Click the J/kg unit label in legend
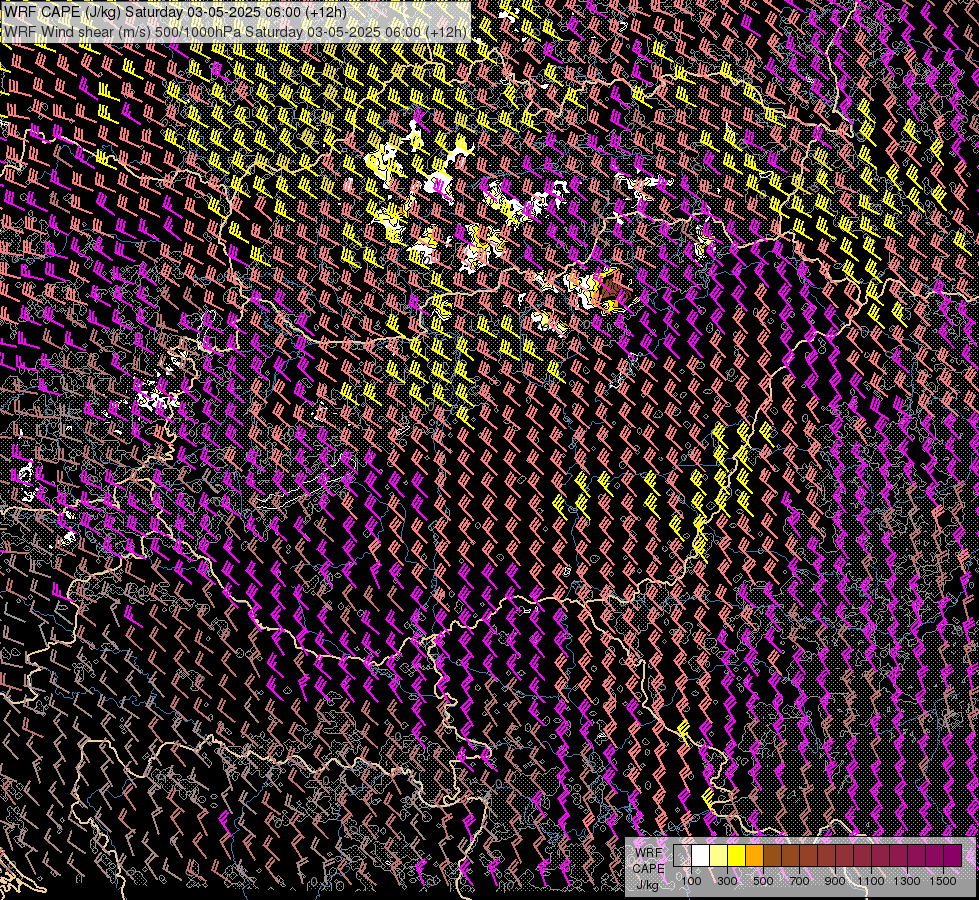The height and width of the screenshot is (900, 979). [x=647, y=886]
